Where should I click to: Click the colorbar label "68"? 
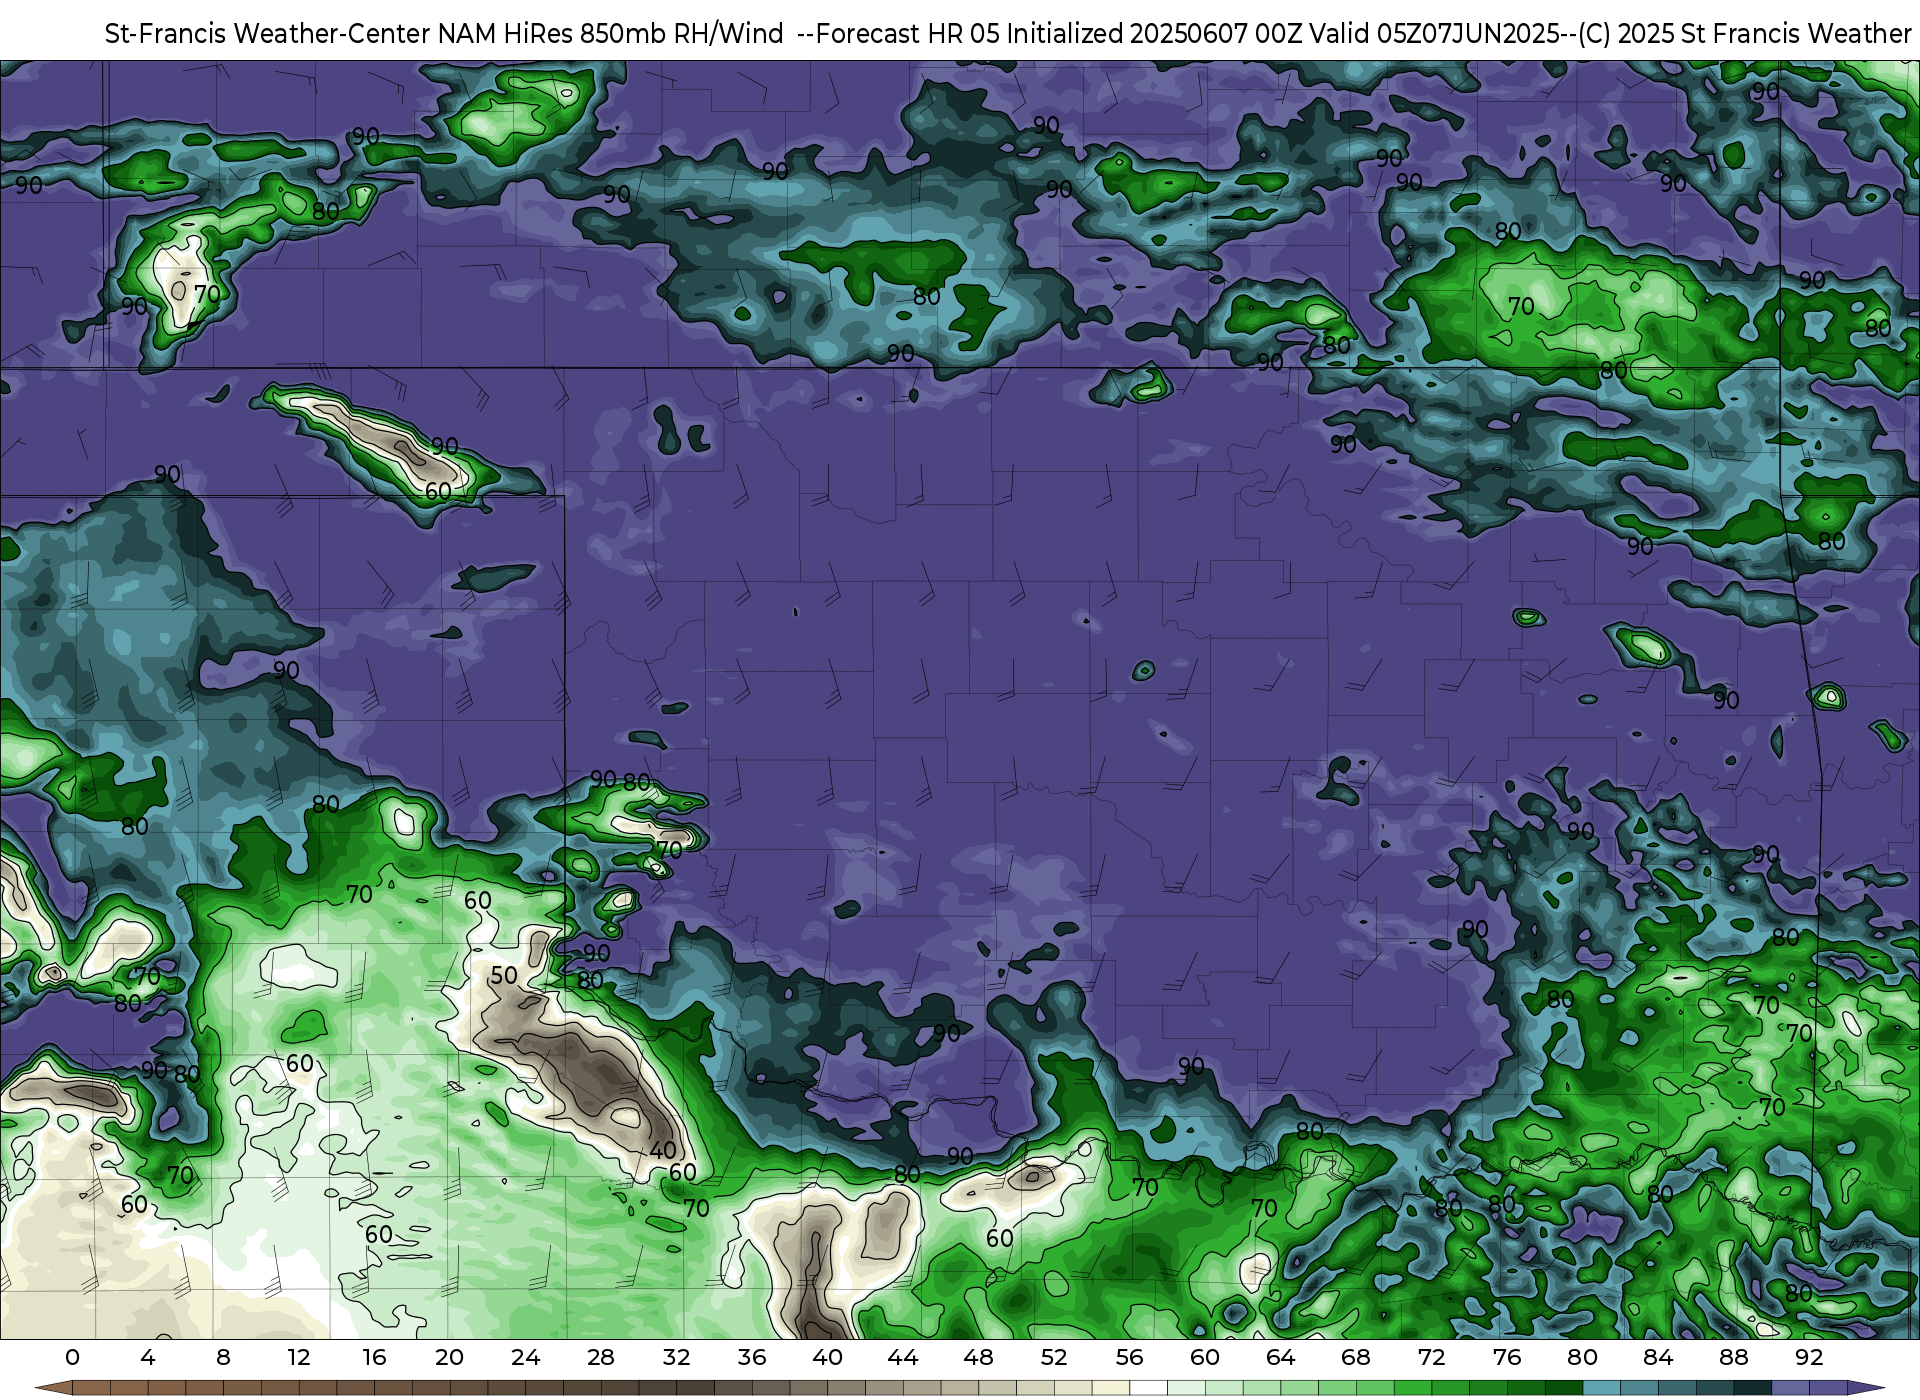tap(1356, 1357)
